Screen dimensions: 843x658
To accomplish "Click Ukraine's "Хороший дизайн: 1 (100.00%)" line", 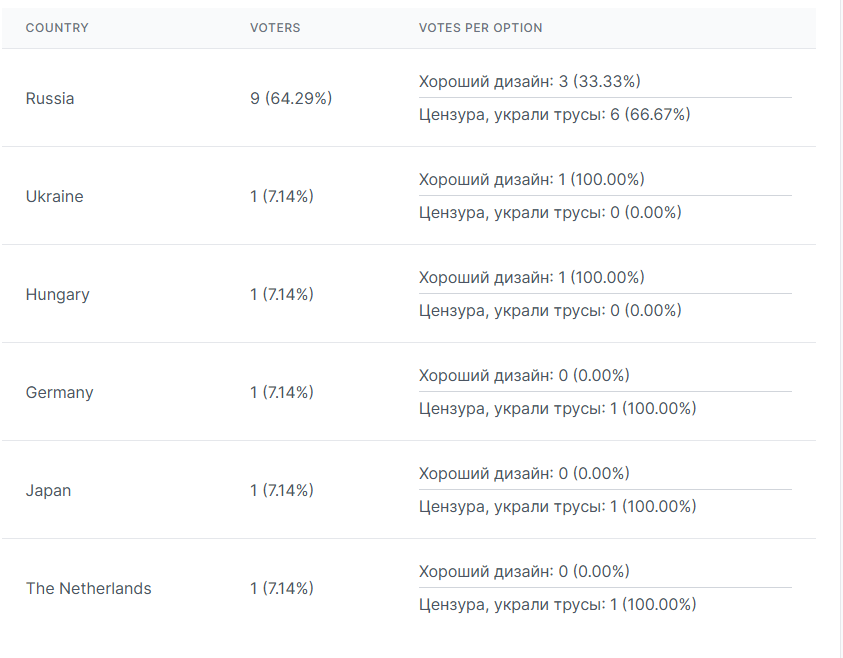I will (532, 180).
